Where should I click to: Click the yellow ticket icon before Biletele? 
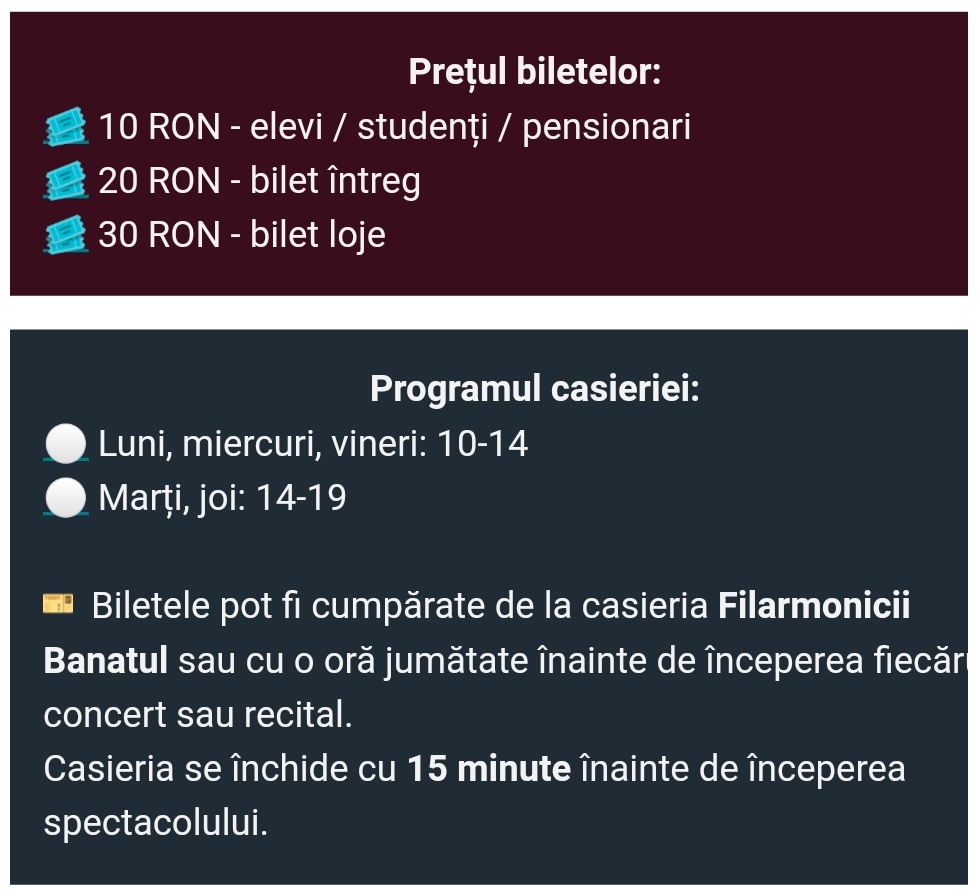[58, 604]
